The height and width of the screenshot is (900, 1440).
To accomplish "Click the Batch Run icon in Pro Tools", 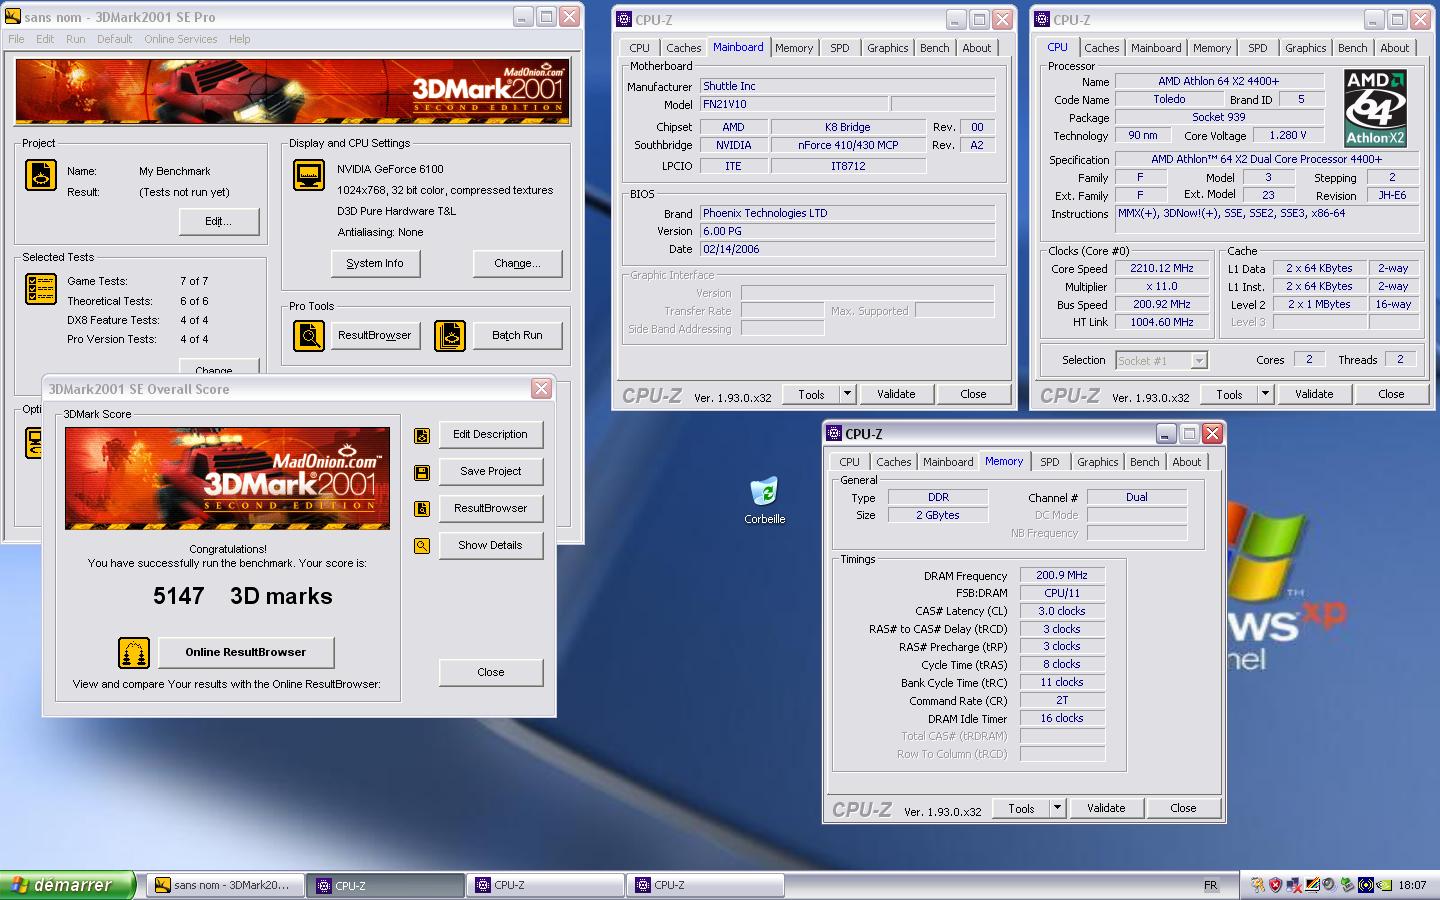I will [450, 336].
